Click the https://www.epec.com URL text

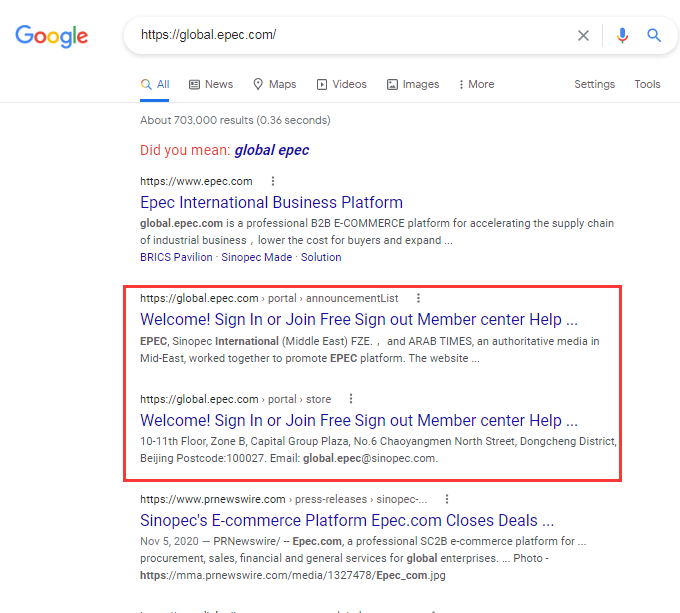tap(196, 181)
